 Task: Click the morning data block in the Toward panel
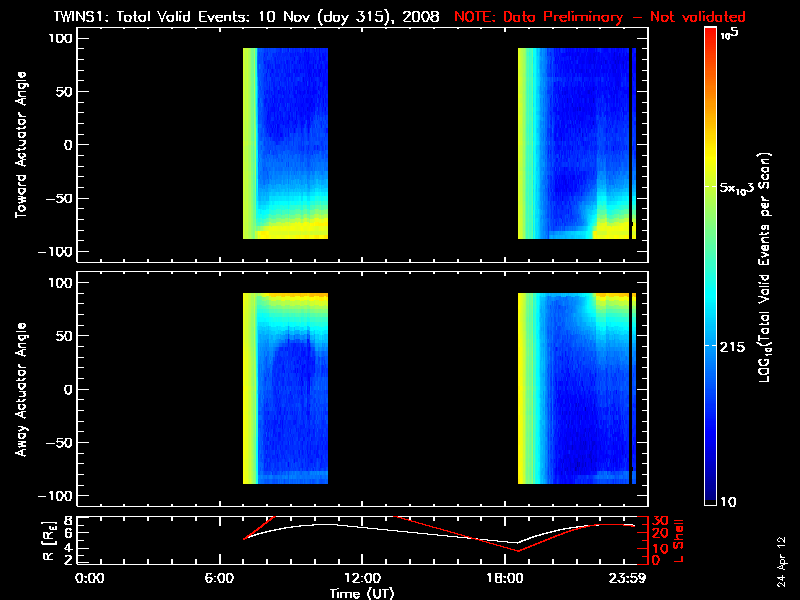[285, 143]
